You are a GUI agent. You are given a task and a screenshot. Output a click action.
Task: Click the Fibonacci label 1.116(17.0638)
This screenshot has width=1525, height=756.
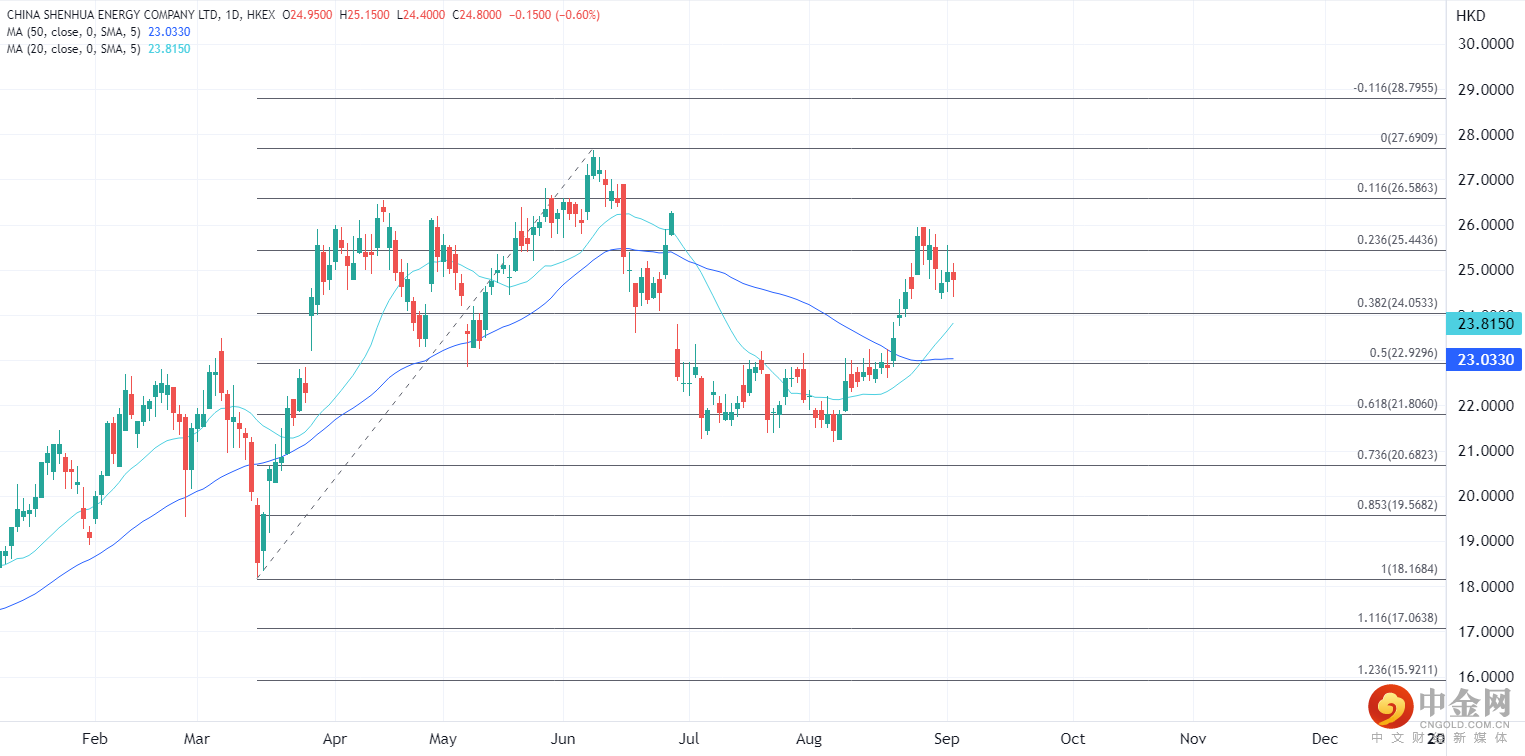point(1397,619)
